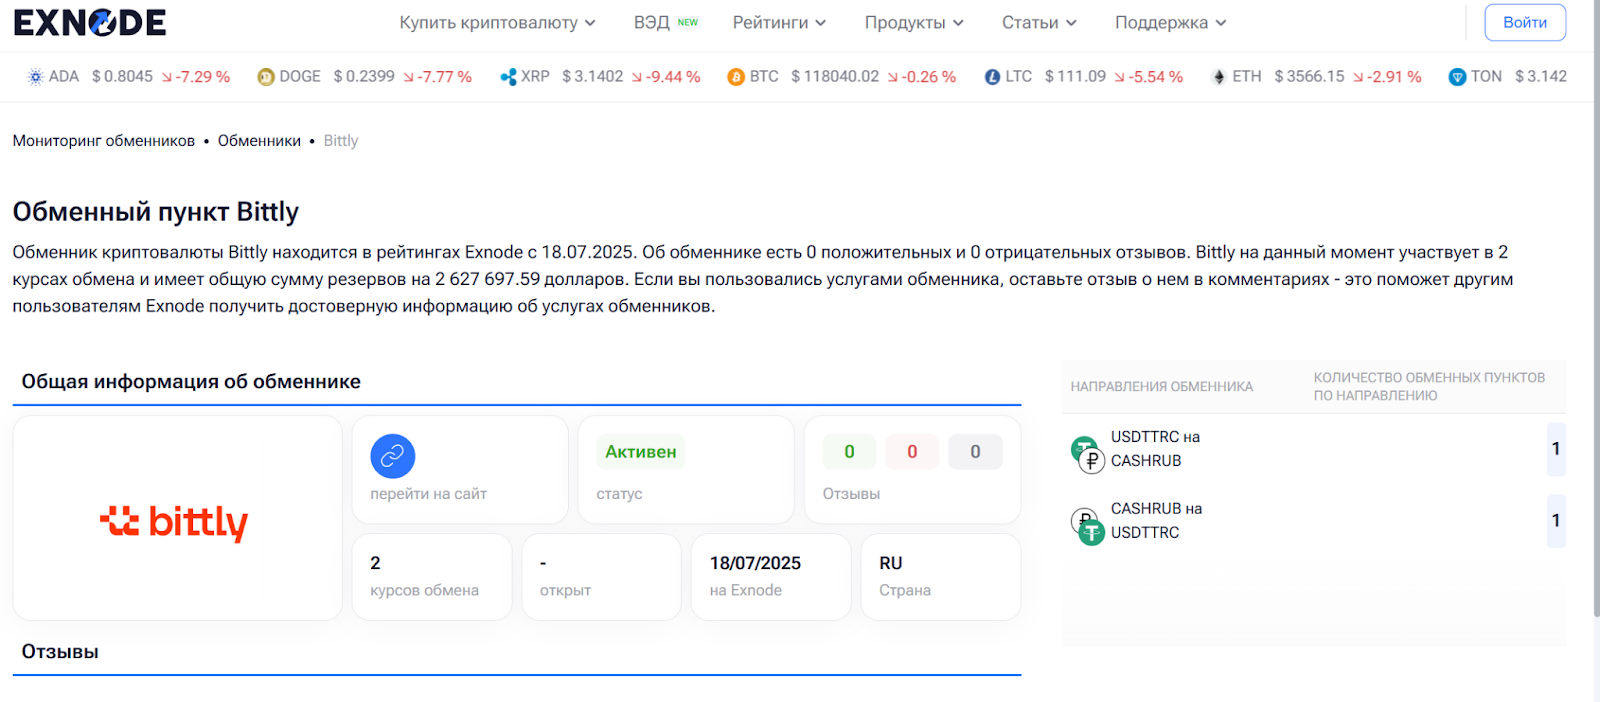Click the Активен status badge
The image size is (1600, 702).
tap(640, 452)
